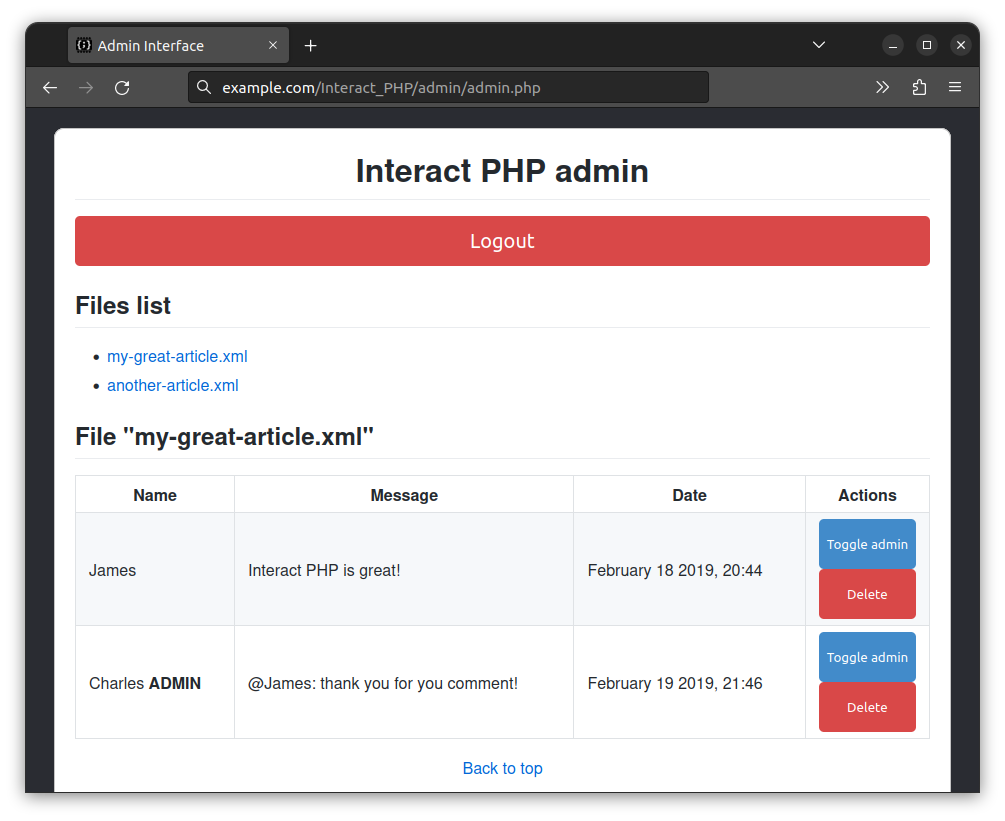Click the browser back arrow
The image size is (1005, 821).
(x=50, y=87)
